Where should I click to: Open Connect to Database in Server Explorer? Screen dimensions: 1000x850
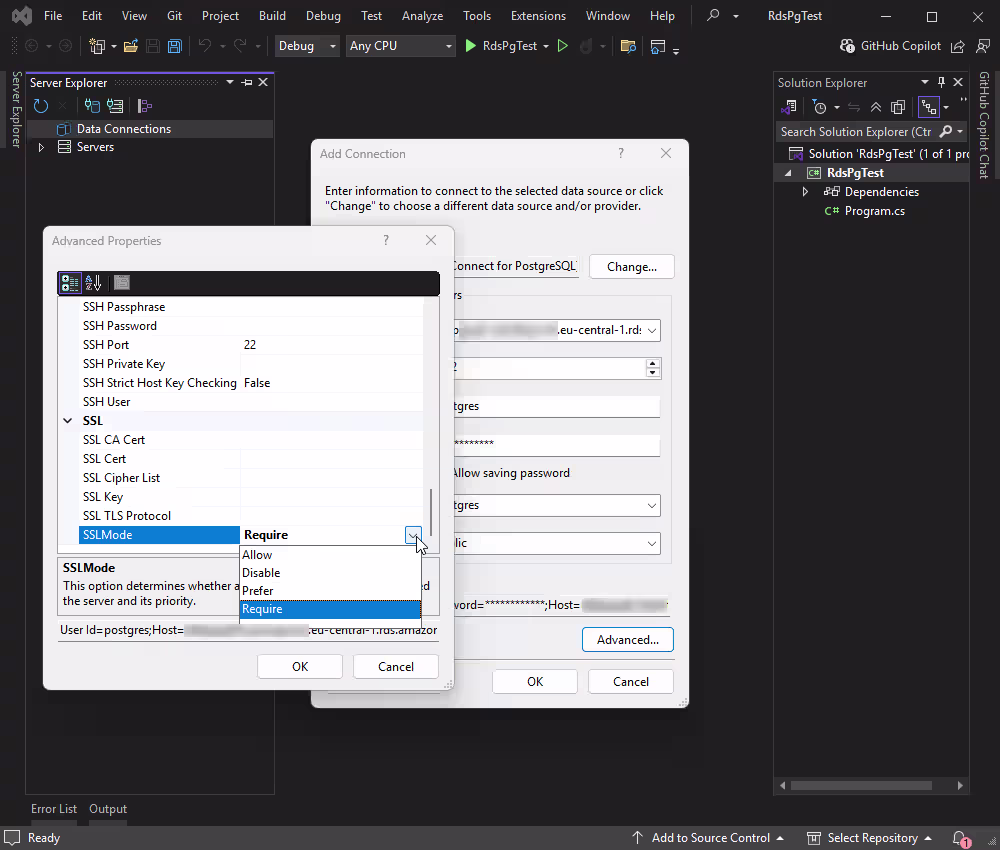90,107
